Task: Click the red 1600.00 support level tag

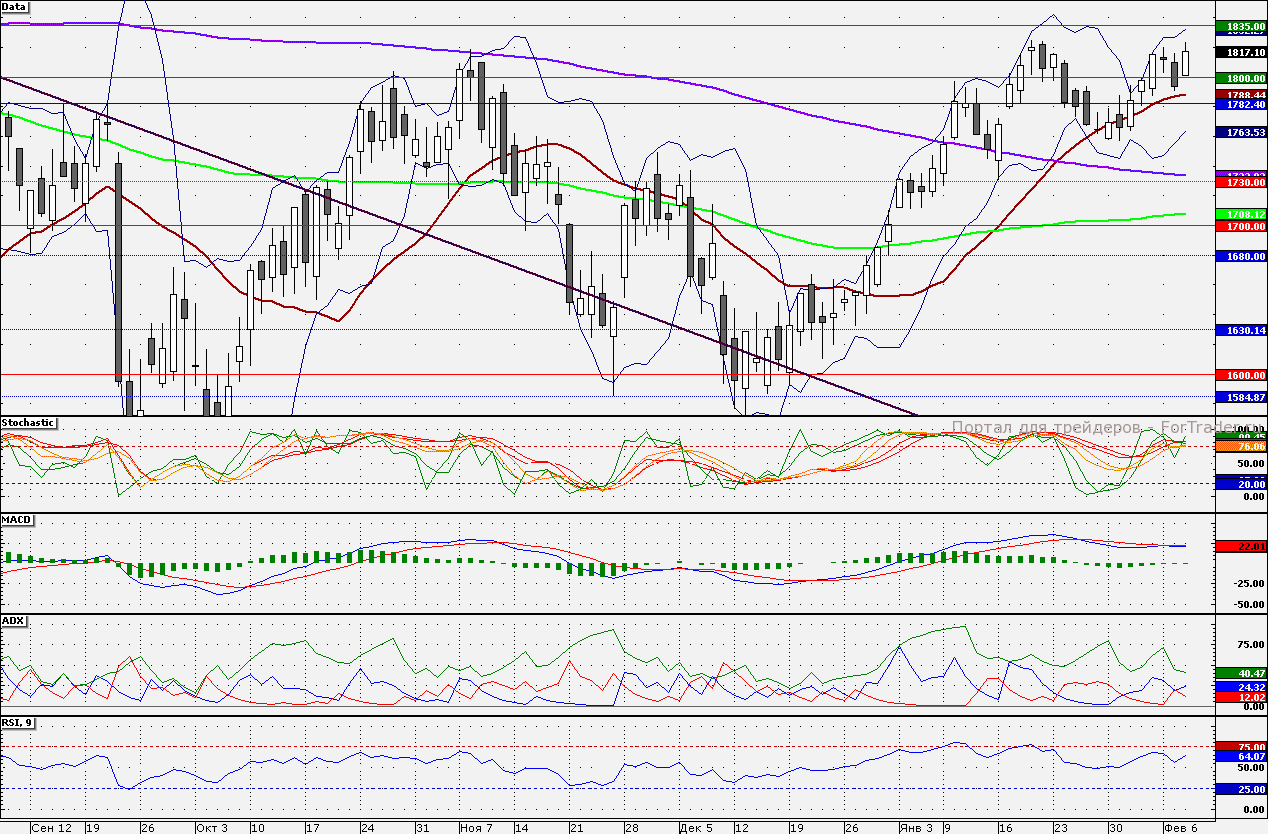Action: tap(1240, 375)
